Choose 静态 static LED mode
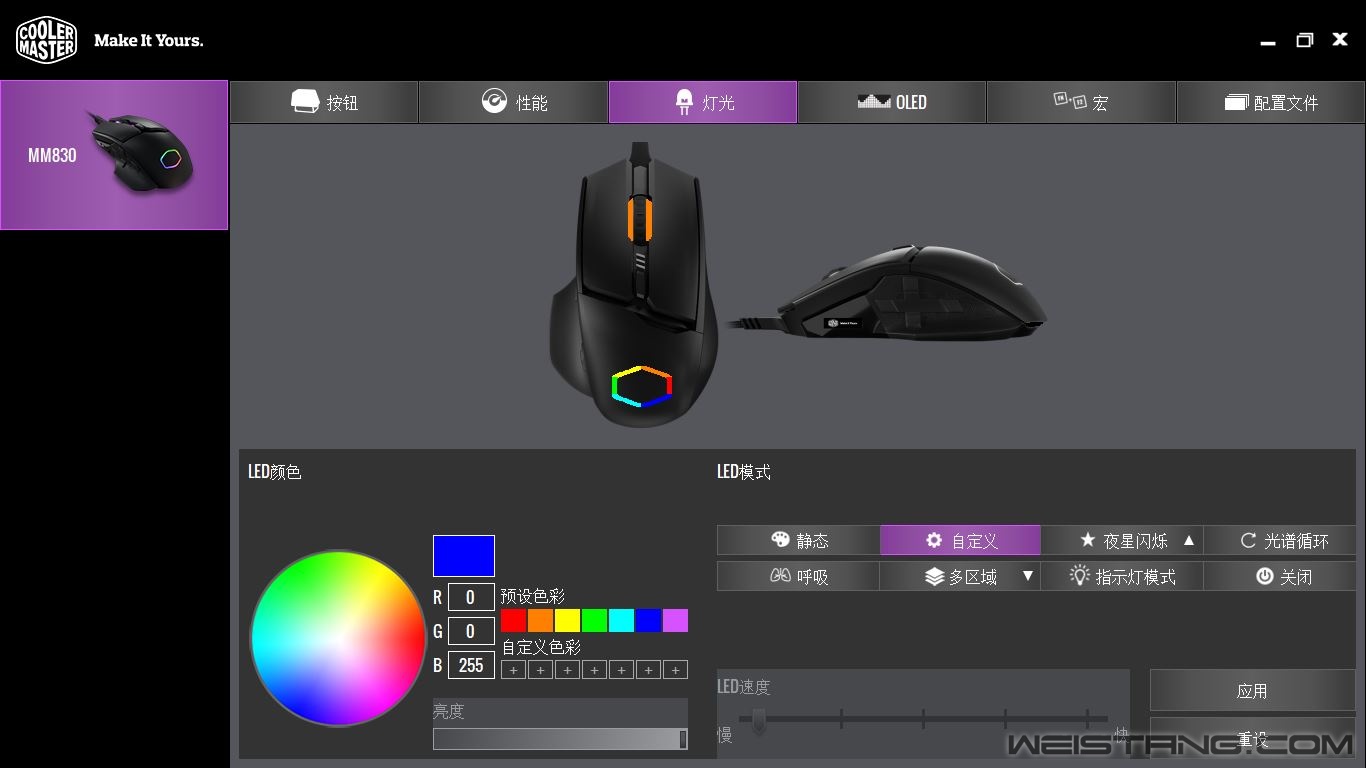Viewport: 1366px width, 768px height. pos(798,540)
